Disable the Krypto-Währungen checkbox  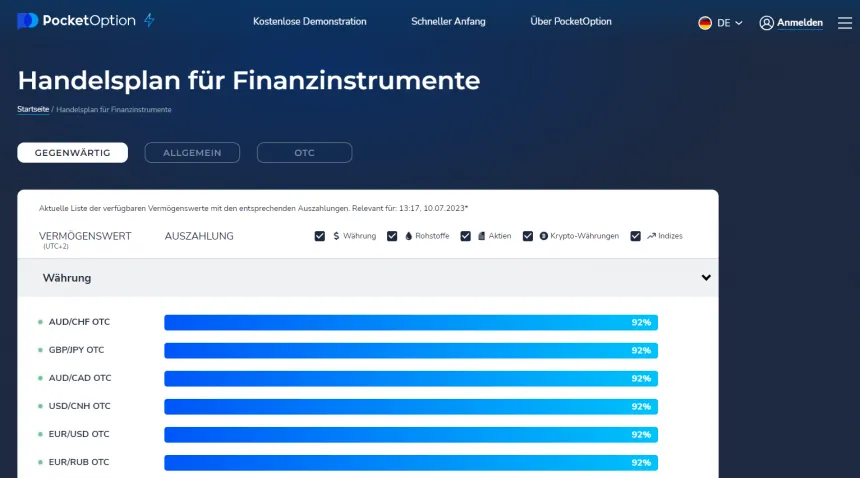pyautogui.click(x=528, y=236)
